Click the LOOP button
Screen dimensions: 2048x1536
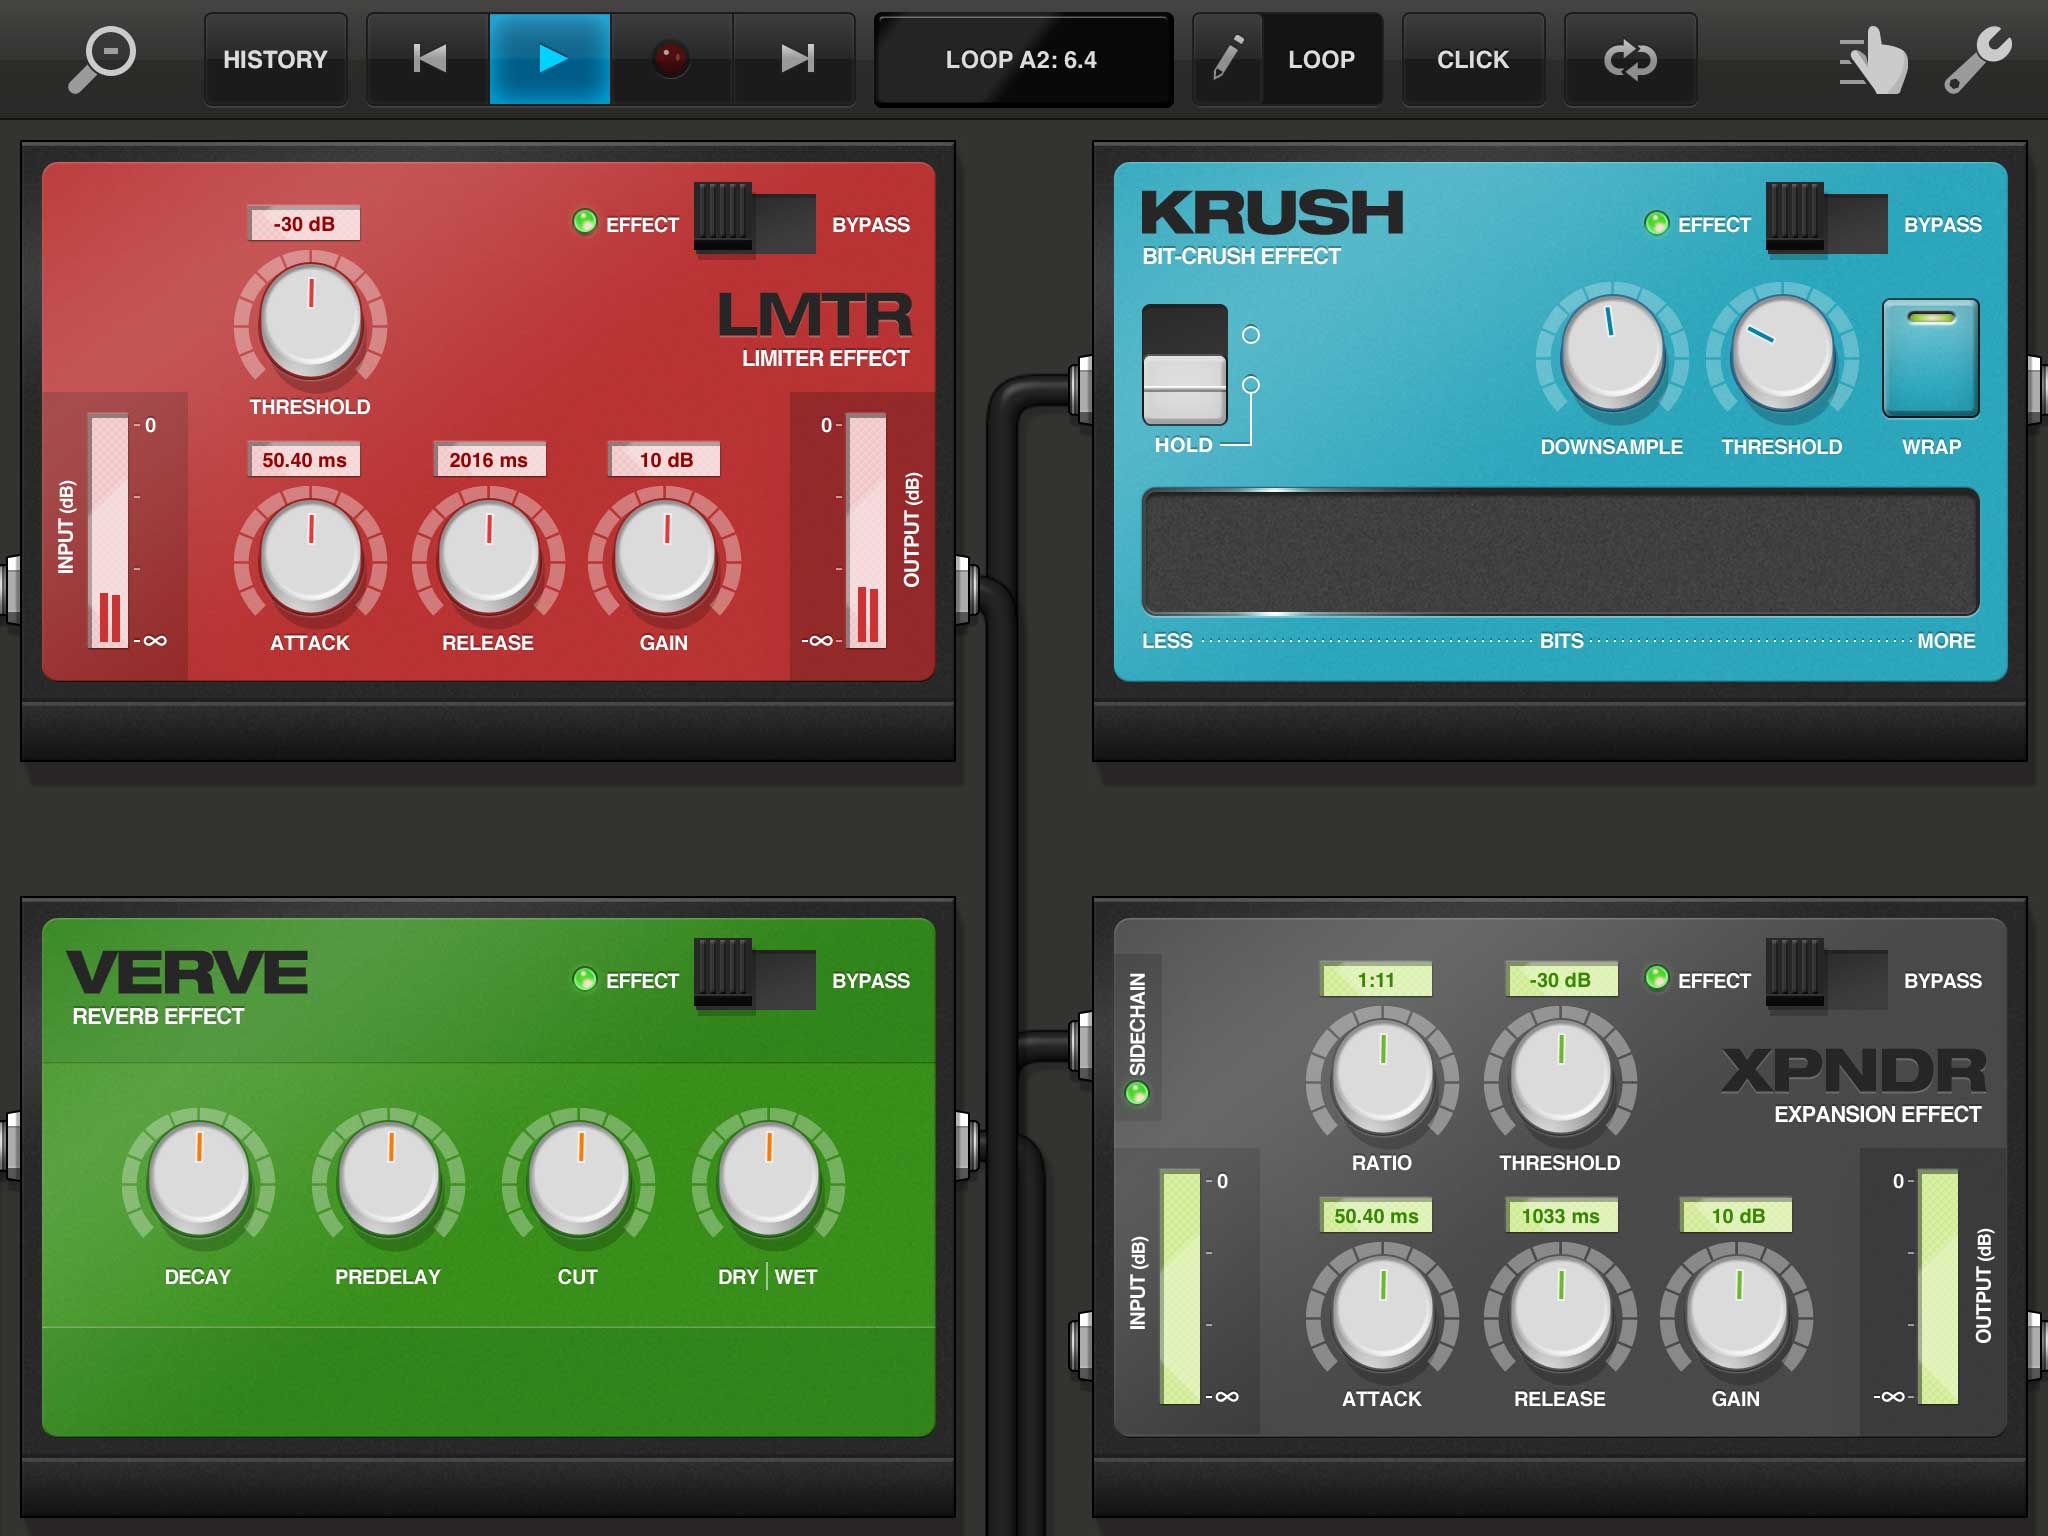[1321, 59]
